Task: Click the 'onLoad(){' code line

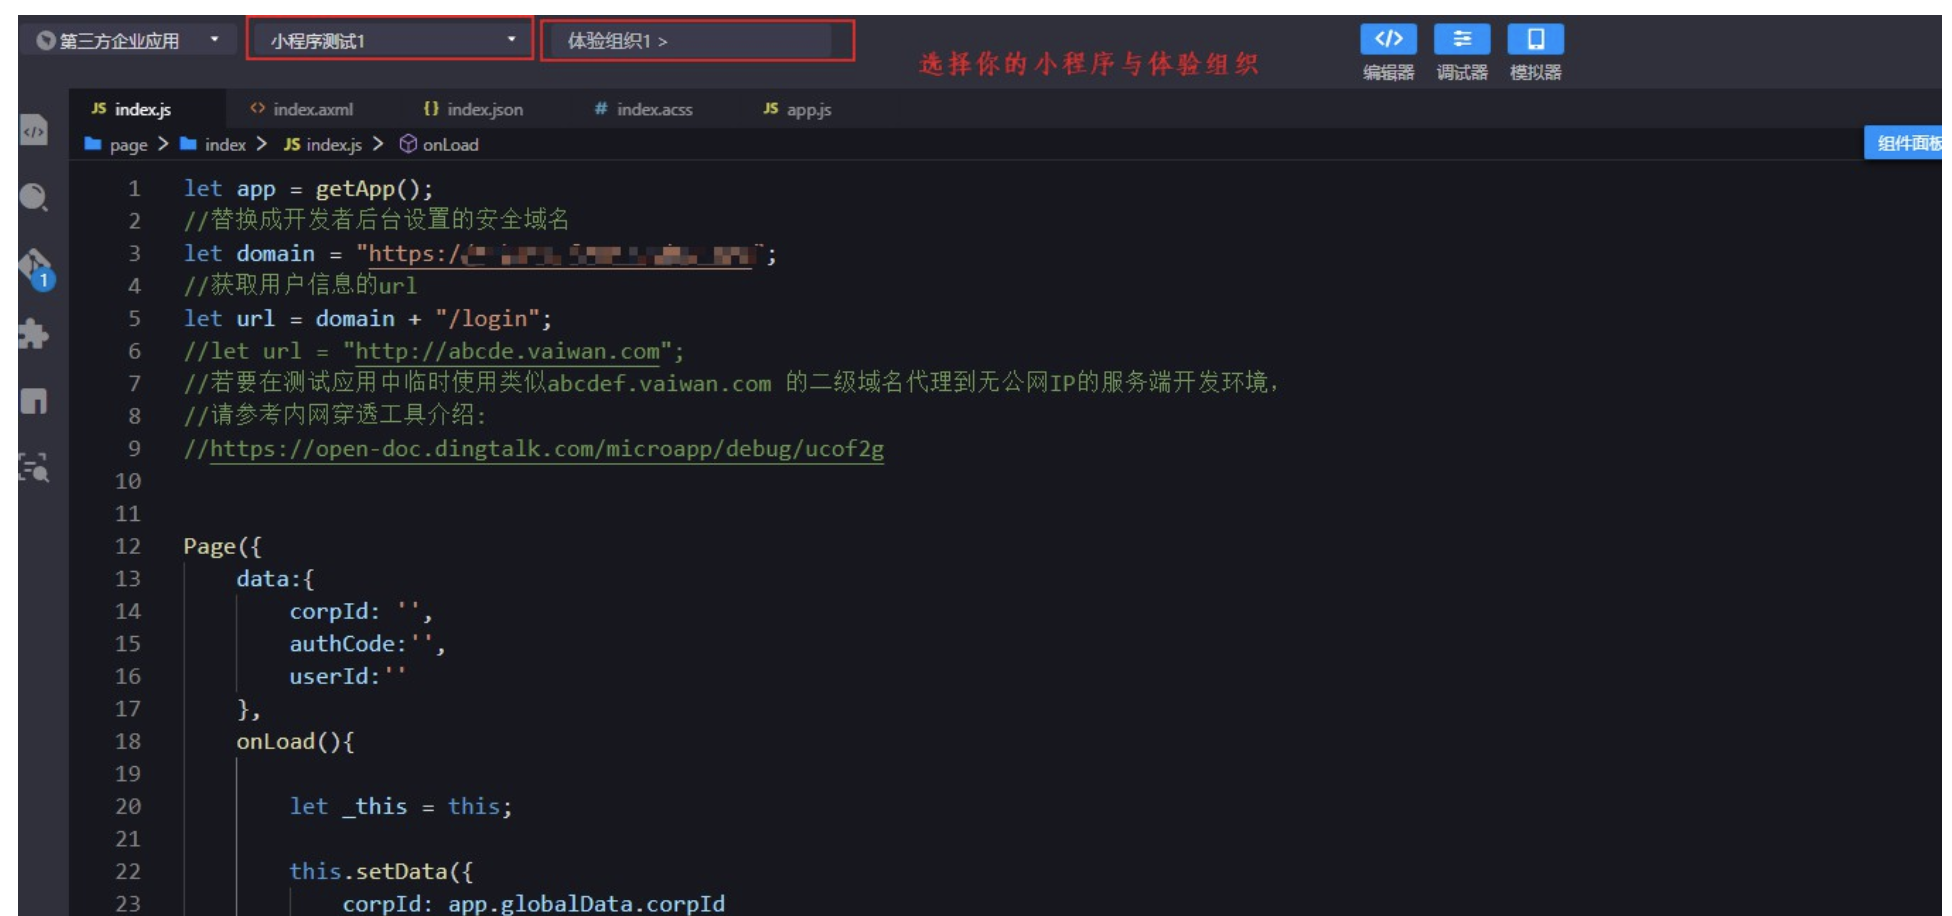Action: click(x=295, y=741)
